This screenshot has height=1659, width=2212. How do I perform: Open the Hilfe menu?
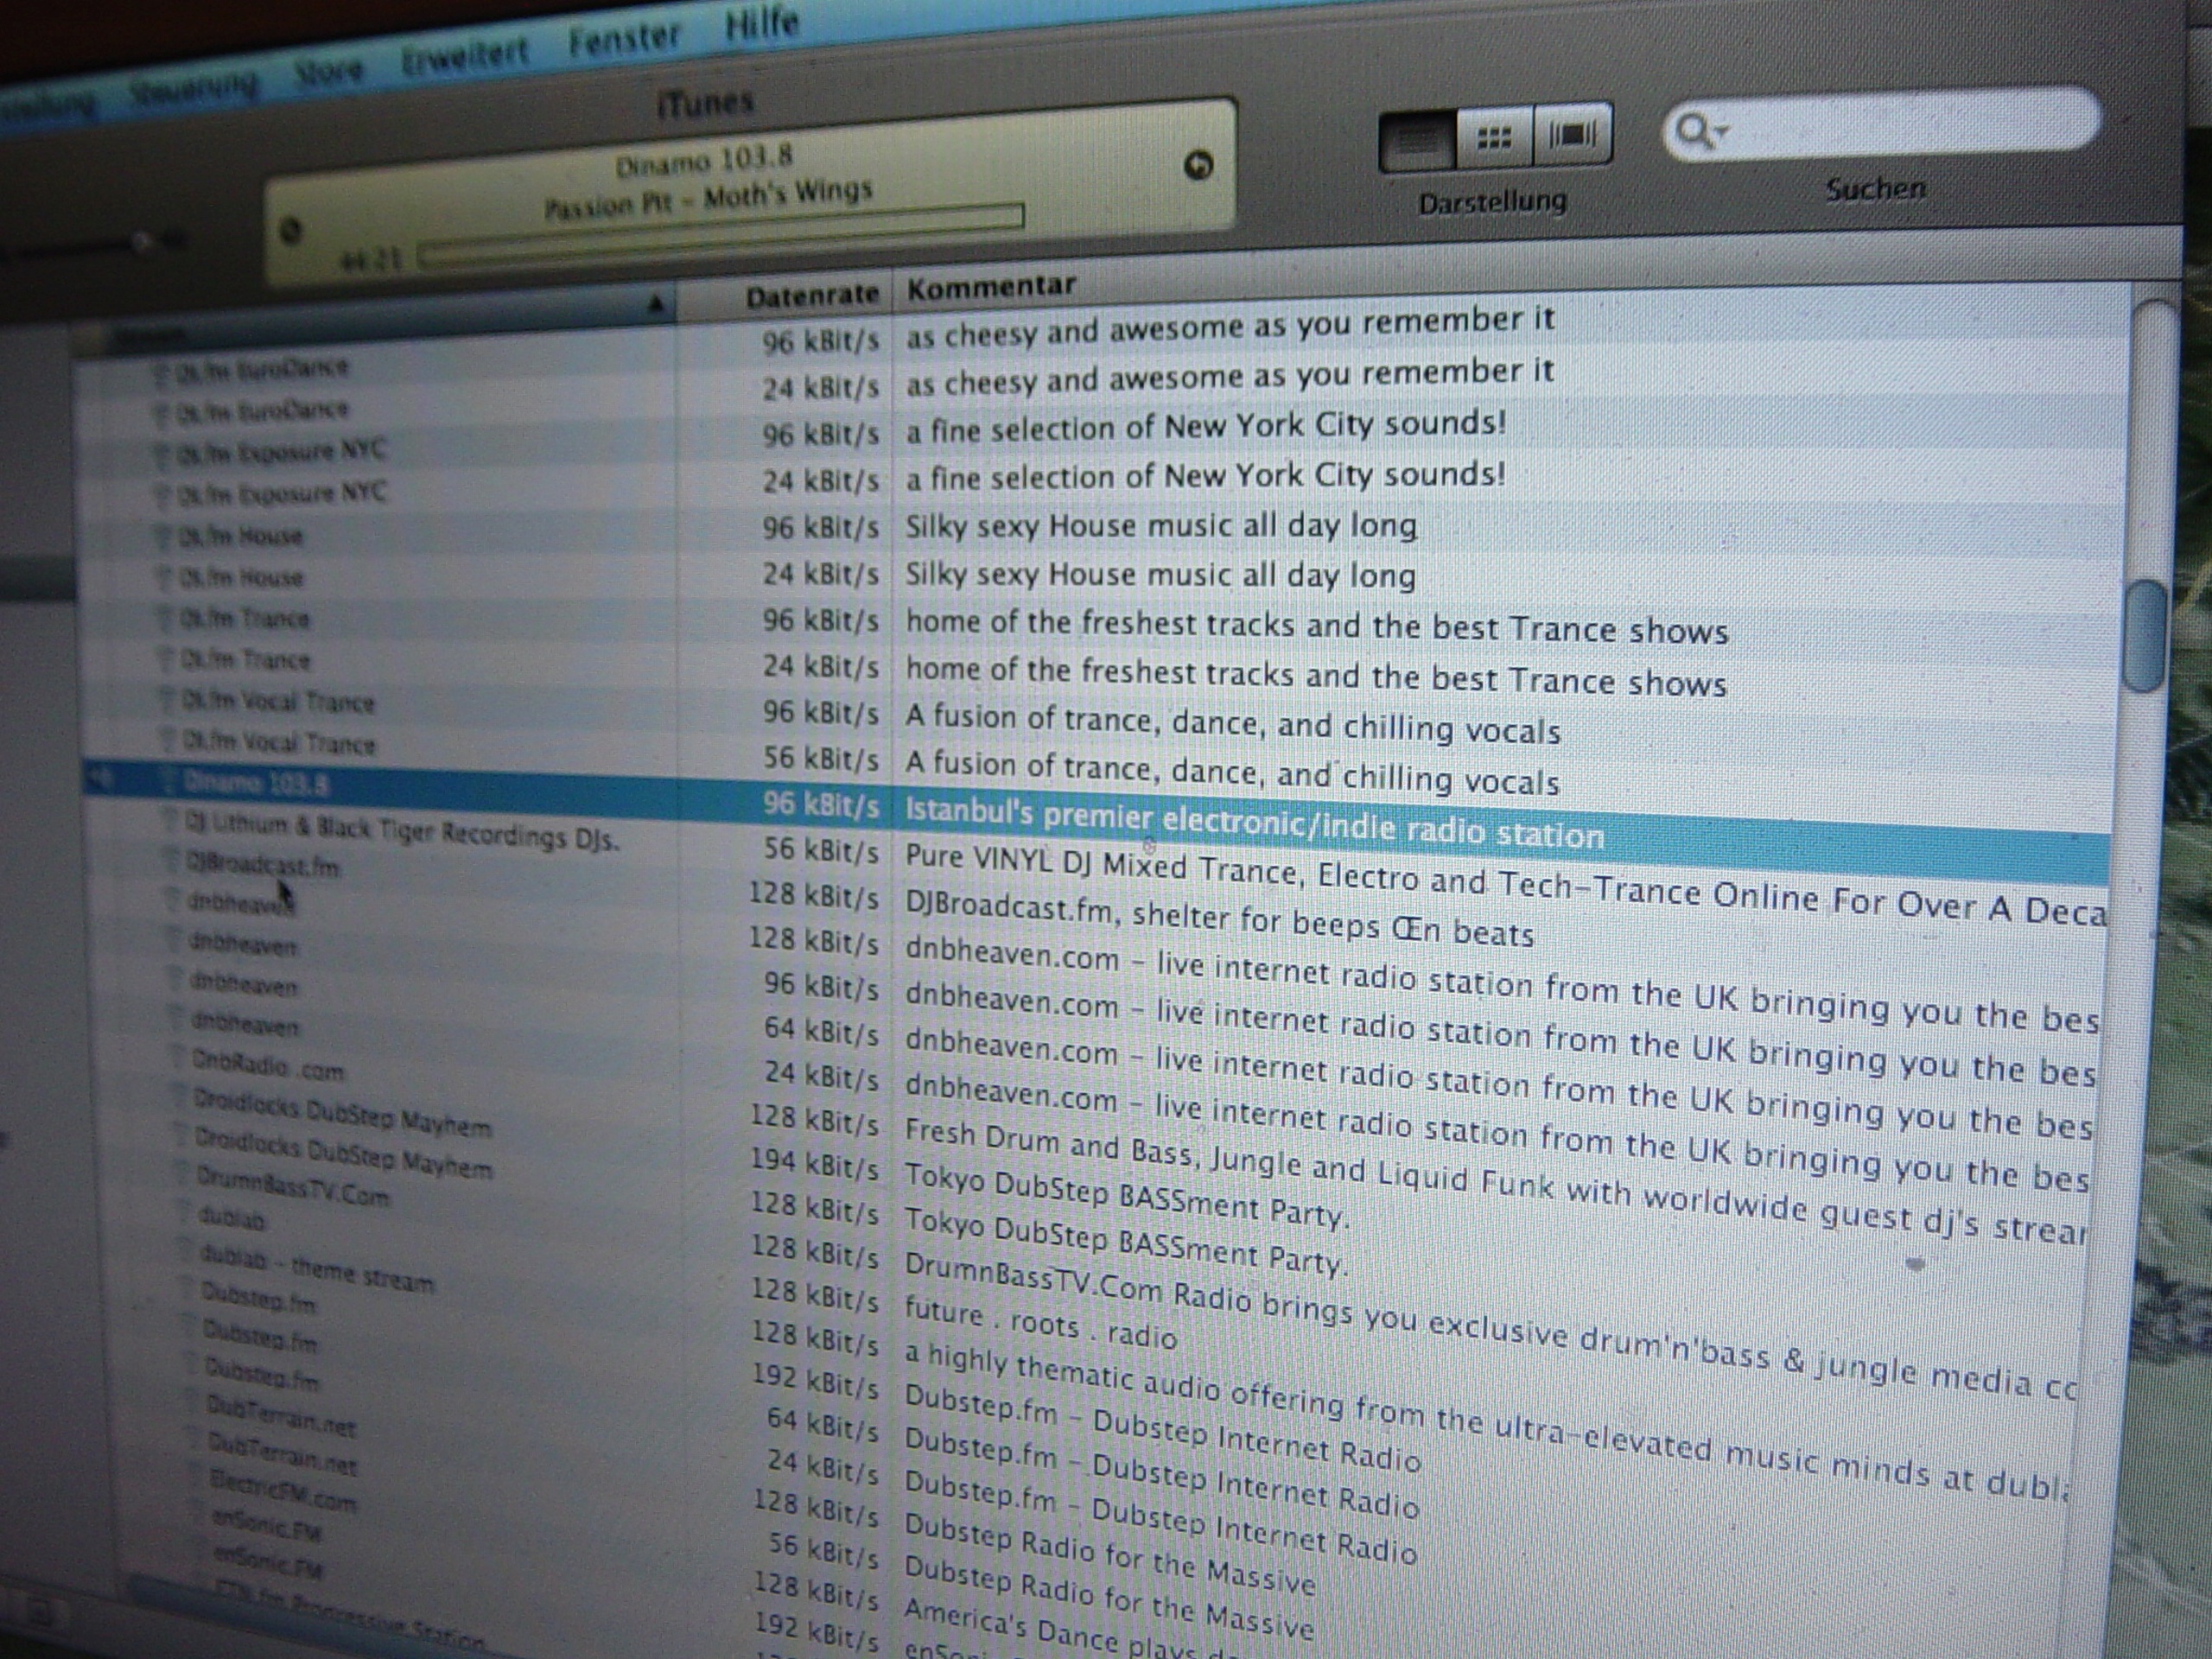click(762, 23)
